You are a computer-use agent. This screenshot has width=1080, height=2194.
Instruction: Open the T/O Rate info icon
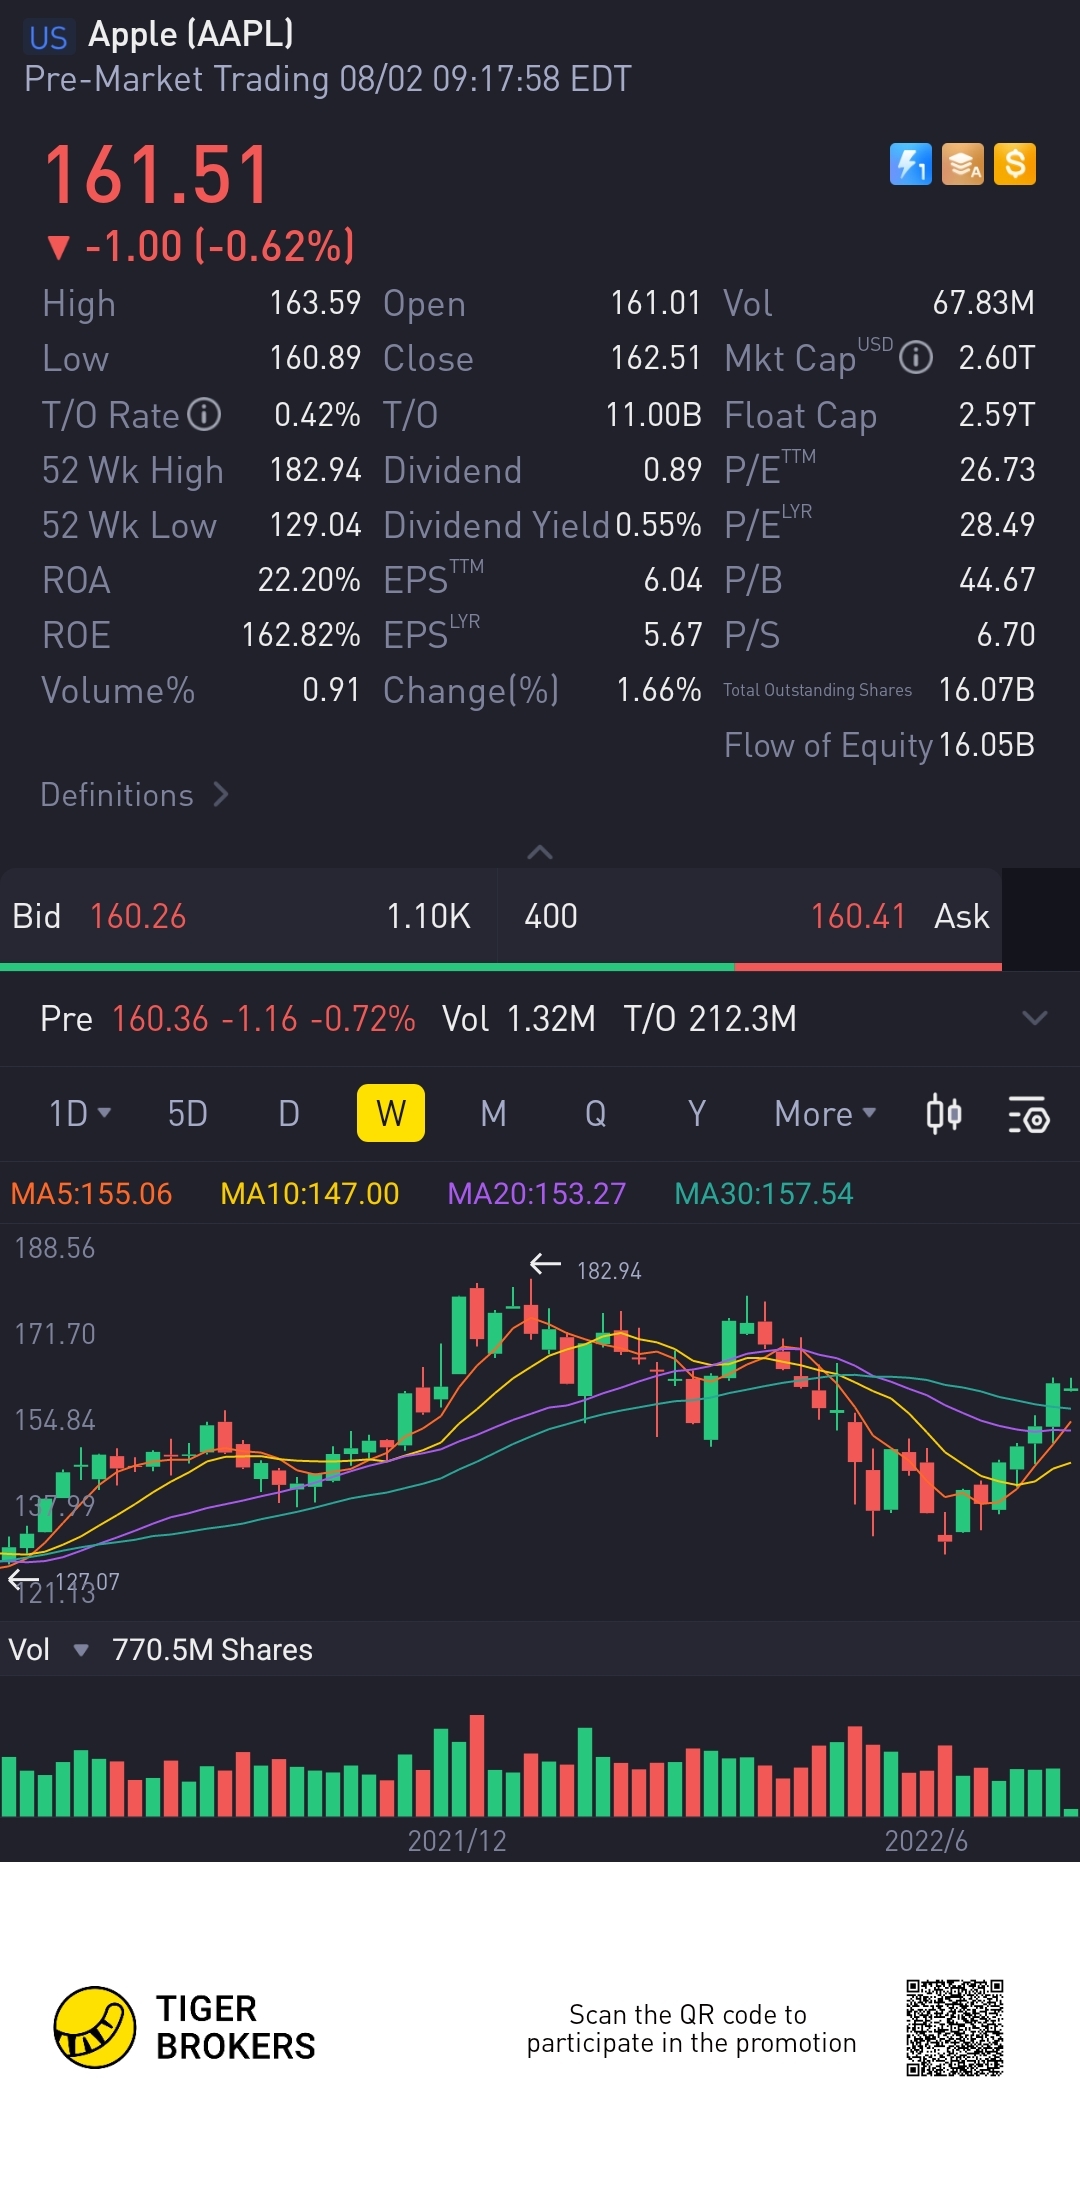pos(204,414)
